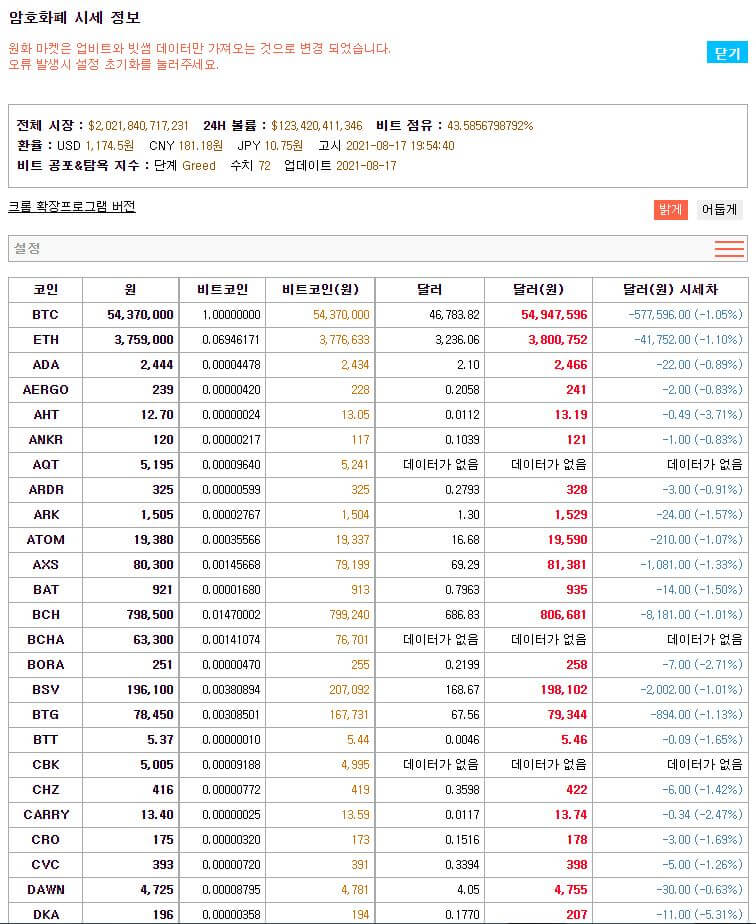Click the 원 column header
The height and width of the screenshot is (924, 756).
click(x=130, y=289)
